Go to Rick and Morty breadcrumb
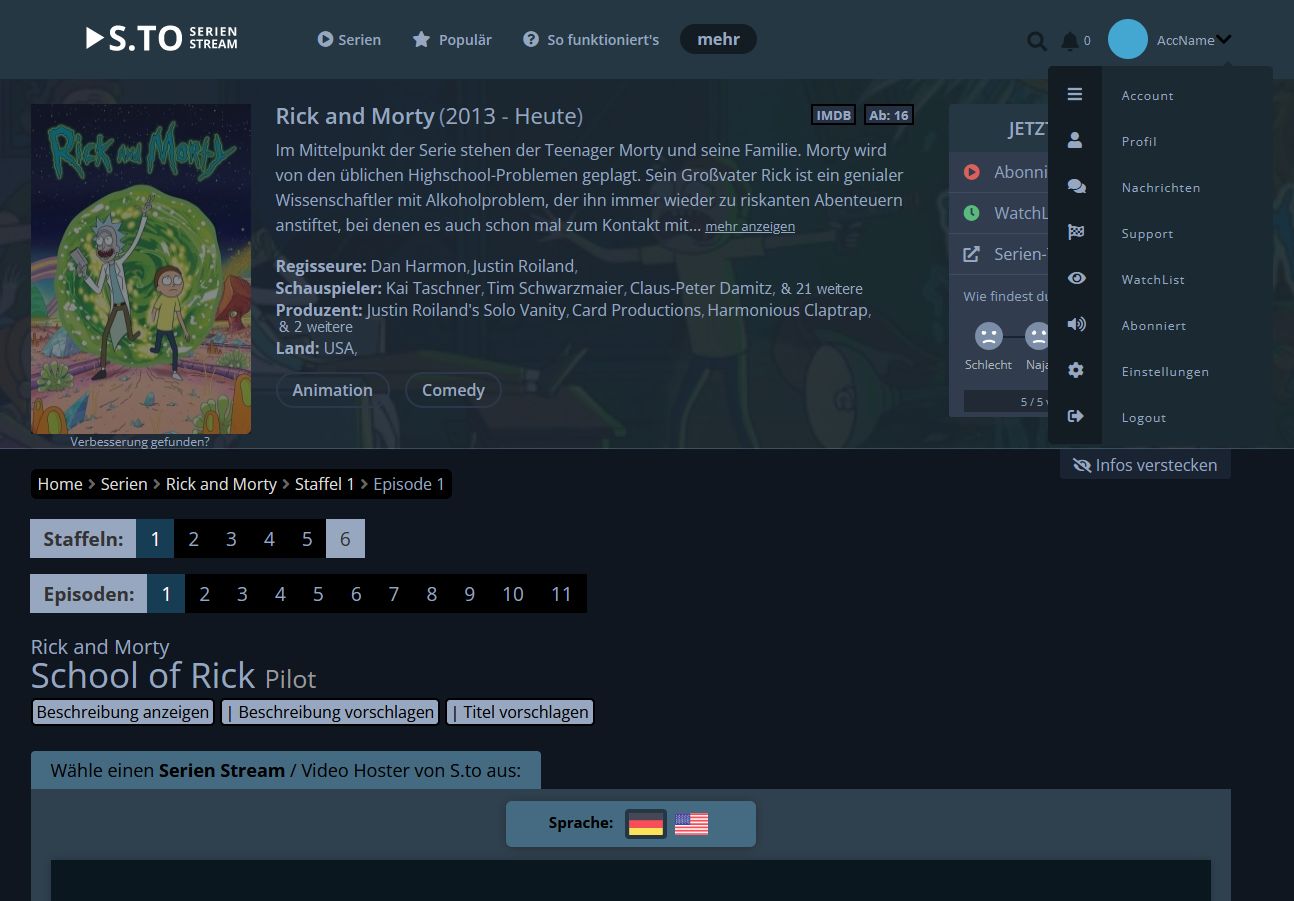Screen dimensions: 1294x901 (221, 484)
